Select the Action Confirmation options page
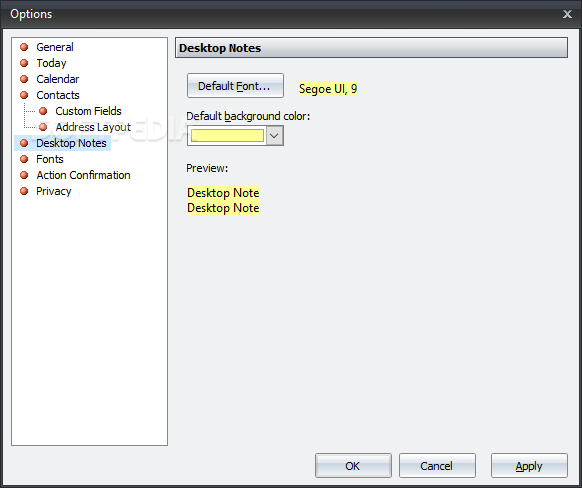Screen dimensions: 582x488 click(x=83, y=175)
